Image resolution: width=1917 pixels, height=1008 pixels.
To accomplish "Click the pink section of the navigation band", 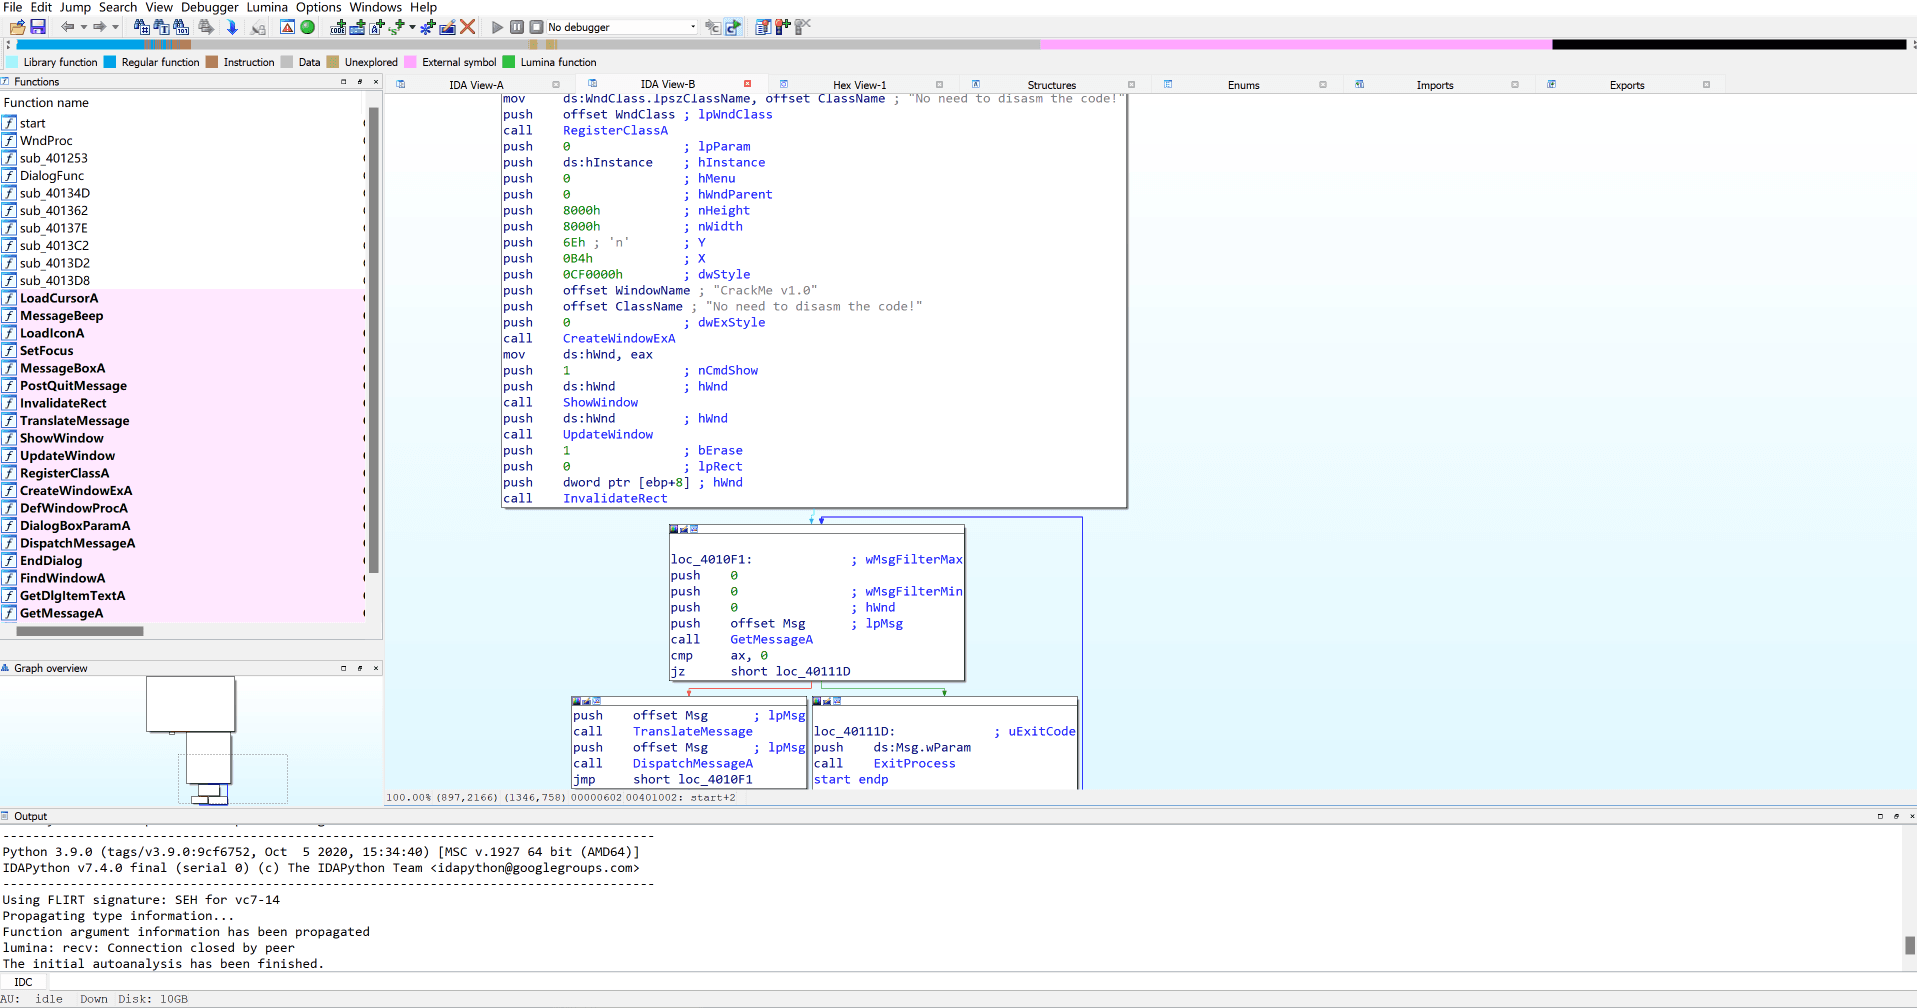I will (1295, 44).
